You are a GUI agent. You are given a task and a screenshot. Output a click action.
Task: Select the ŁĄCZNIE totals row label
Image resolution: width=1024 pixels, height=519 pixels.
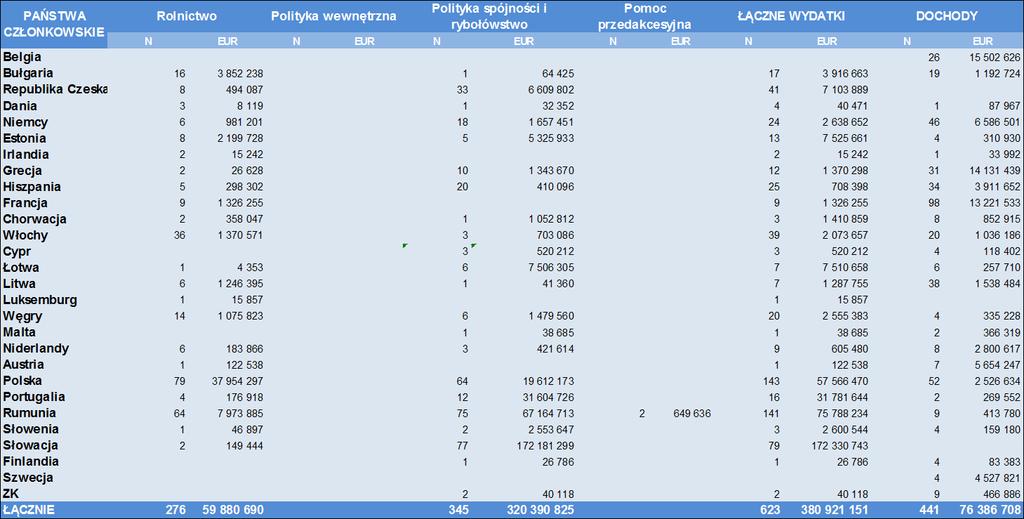29,510
